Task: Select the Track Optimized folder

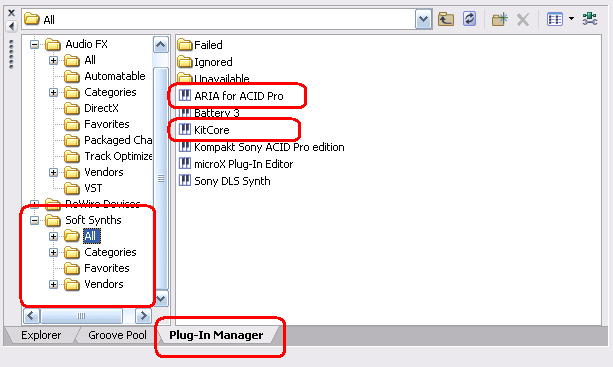Action: [x=118, y=156]
